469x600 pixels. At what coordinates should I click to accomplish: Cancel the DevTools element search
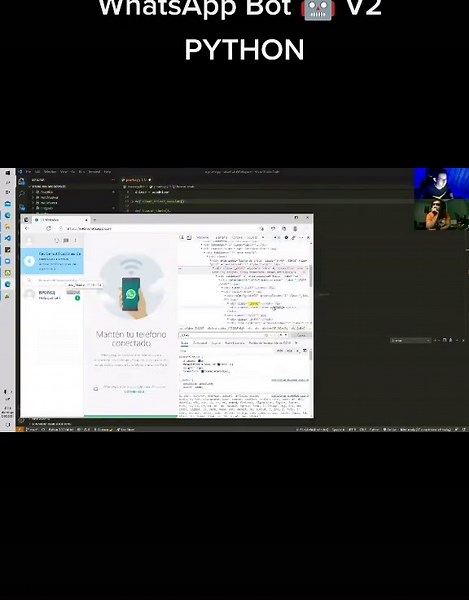tap(301, 335)
